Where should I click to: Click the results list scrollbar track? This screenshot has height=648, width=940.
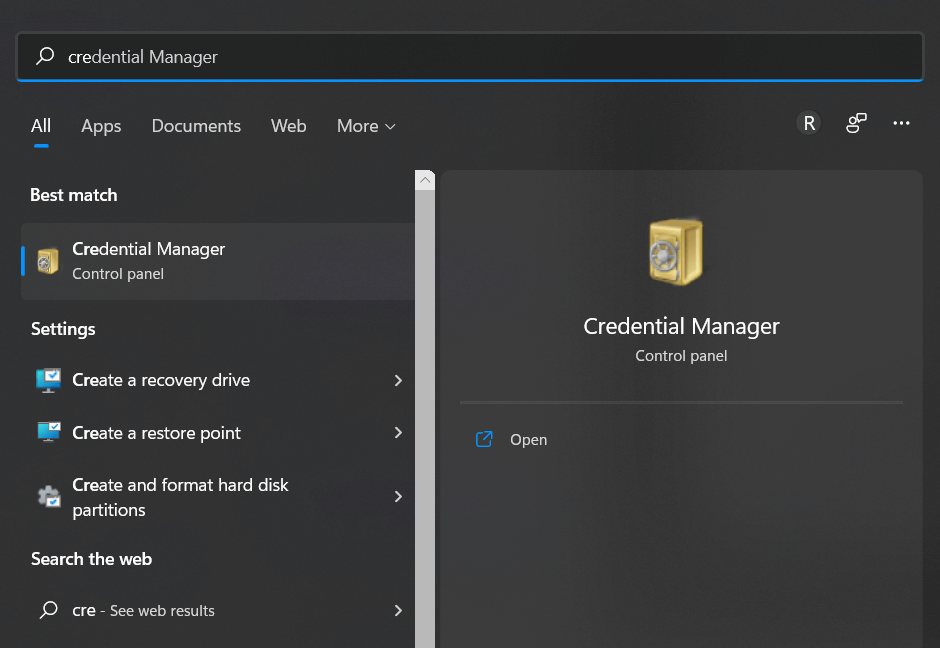pyautogui.click(x=425, y=418)
